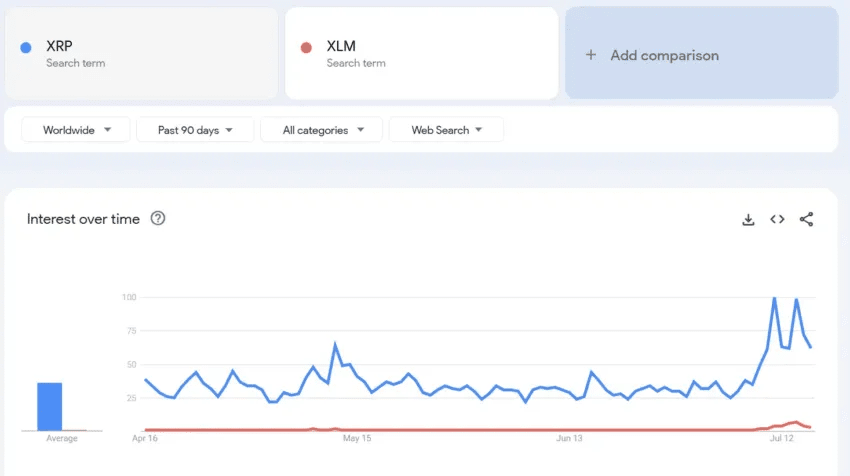This screenshot has width=850, height=476.
Task: Expand the All categories dropdown
Action: click(x=321, y=130)
